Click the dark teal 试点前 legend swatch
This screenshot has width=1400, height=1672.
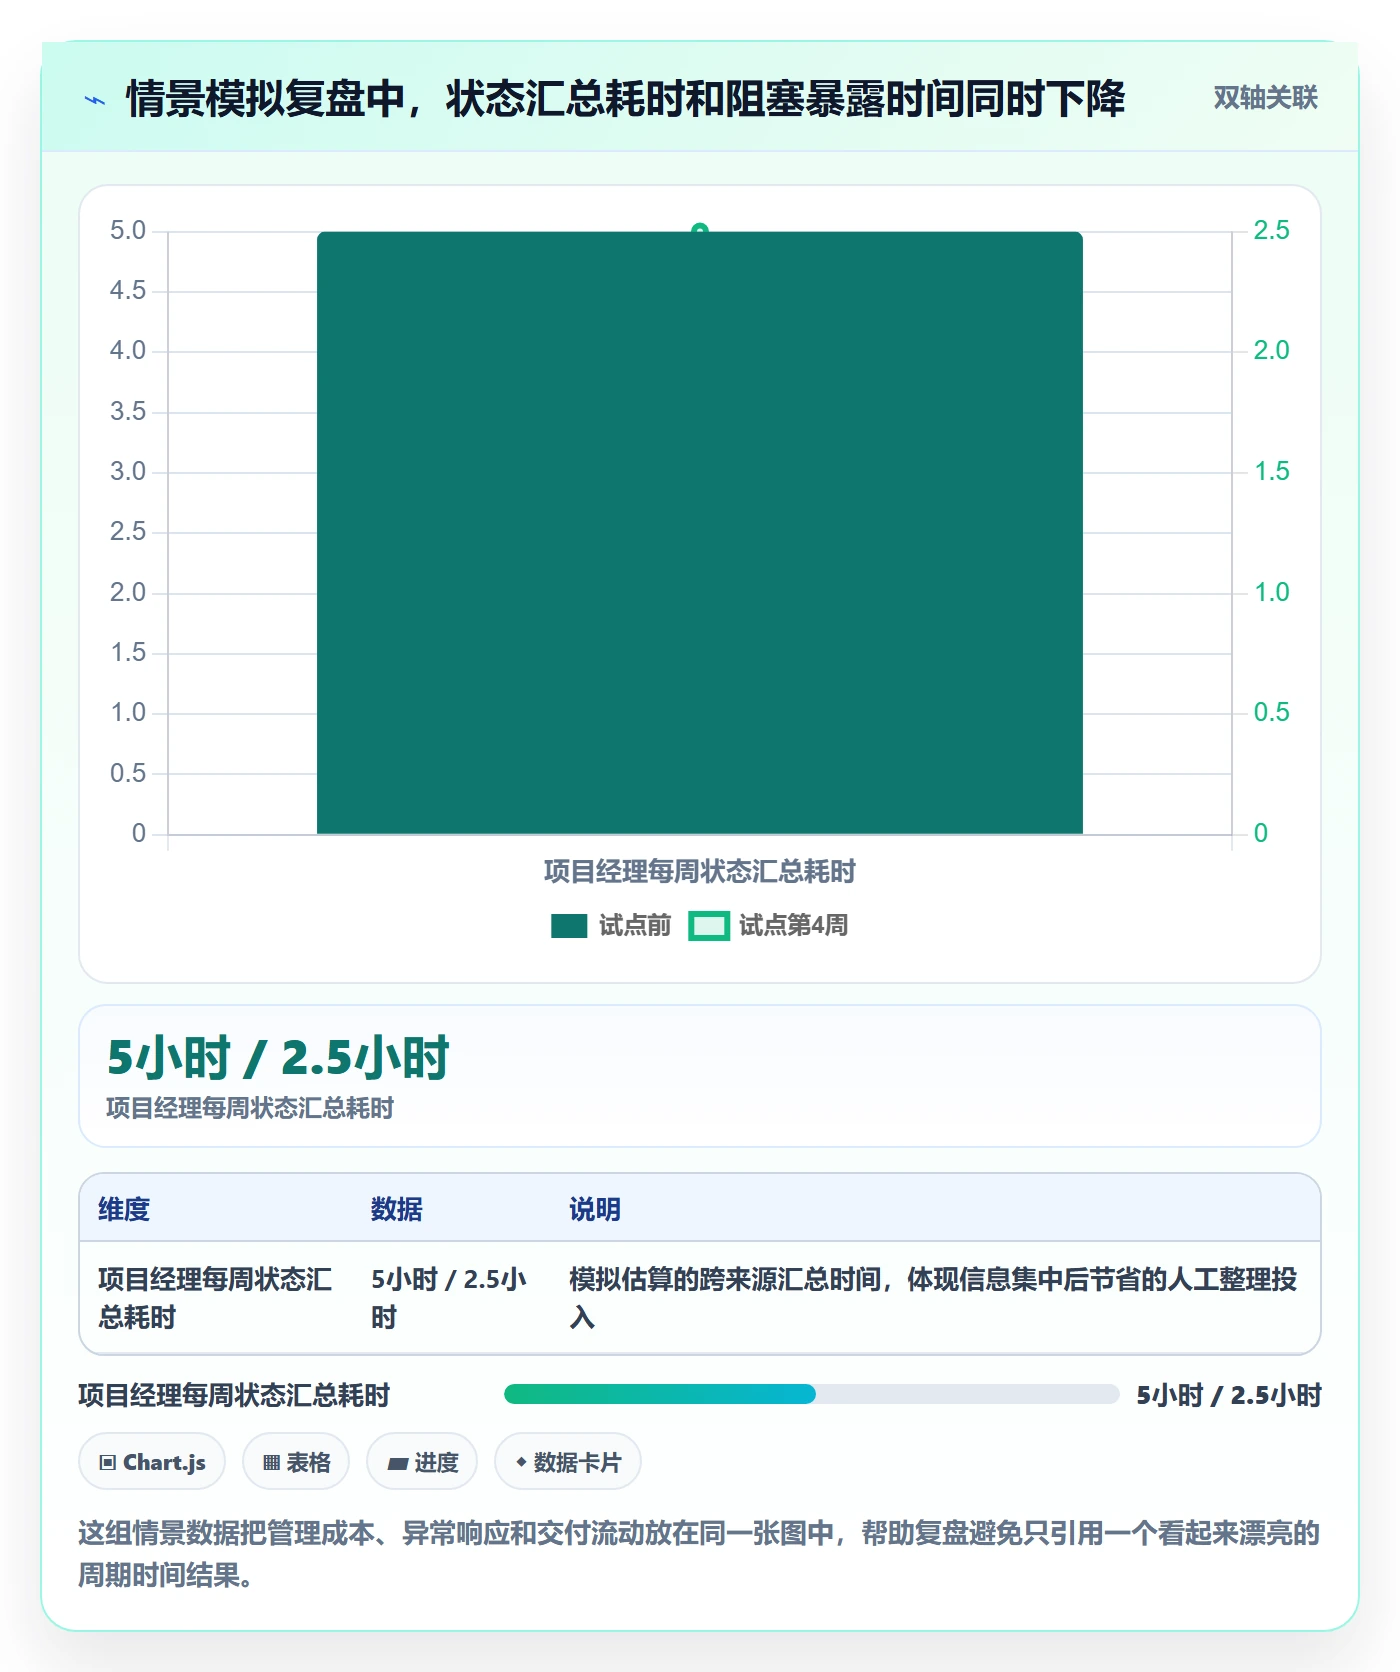pos(569,926)
